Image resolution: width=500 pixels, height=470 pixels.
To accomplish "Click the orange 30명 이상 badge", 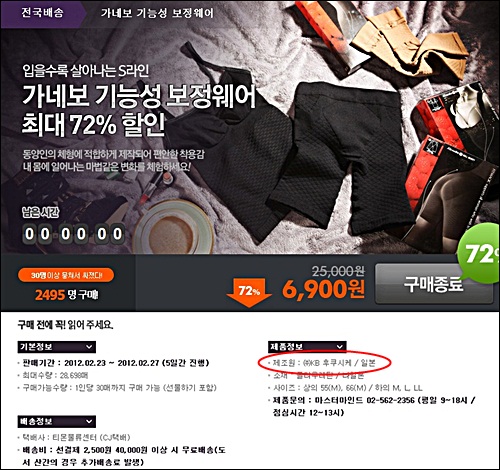I will click(x=66, y=276).
